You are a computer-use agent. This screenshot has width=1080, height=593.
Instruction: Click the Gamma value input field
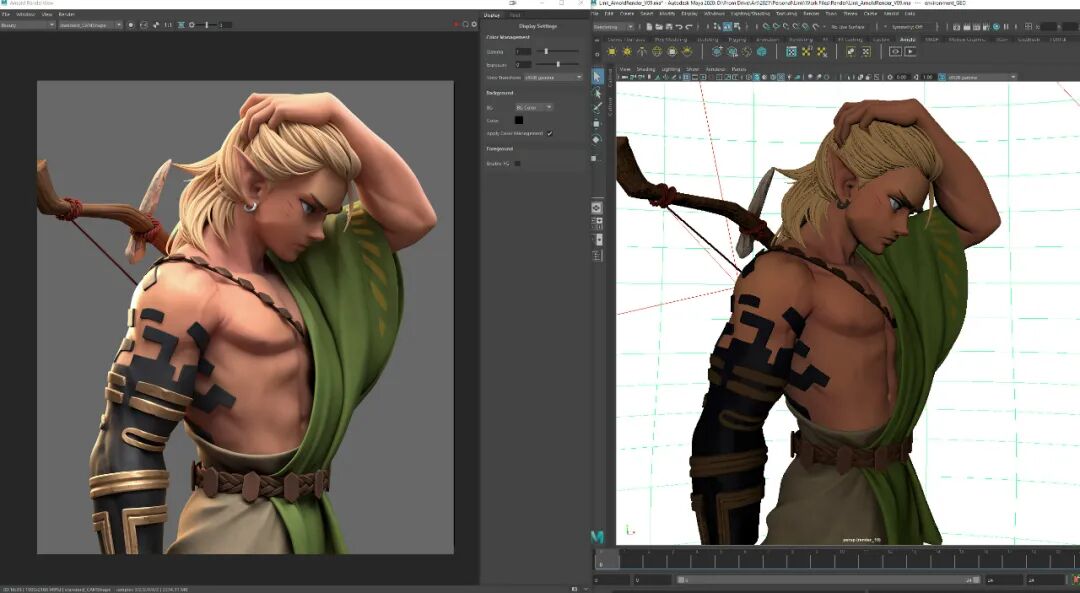[523, 52]
